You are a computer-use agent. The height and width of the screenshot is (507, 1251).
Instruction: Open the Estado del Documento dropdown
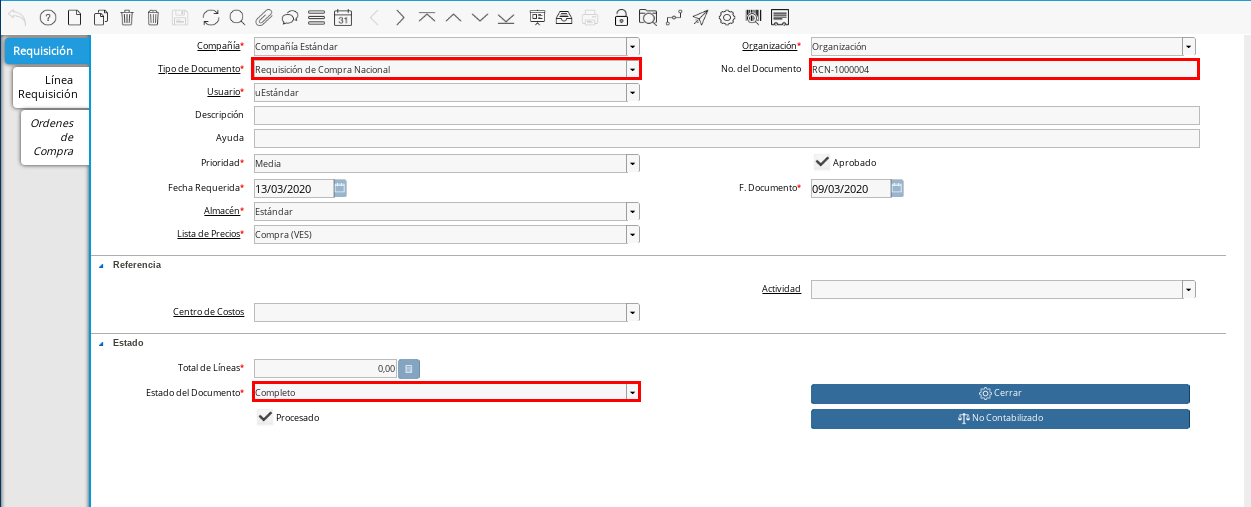coord(633,393)
